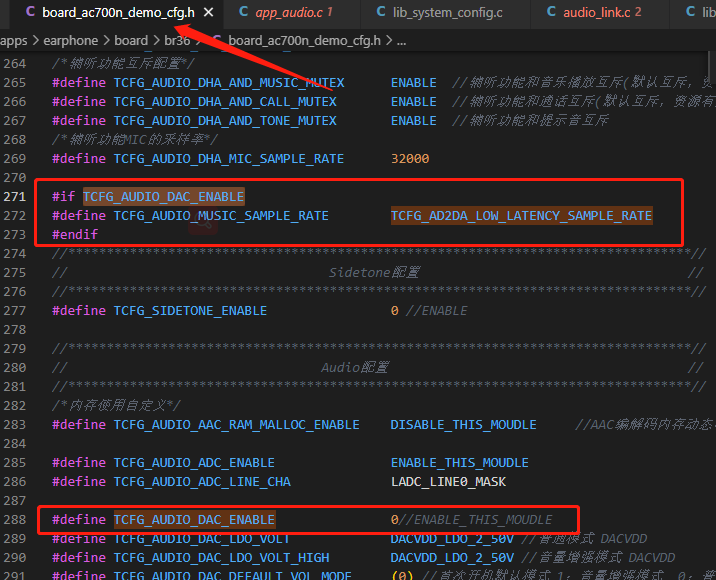Open the breadcrumb ellipsis symbol dropdown

(x=401, y=41)
